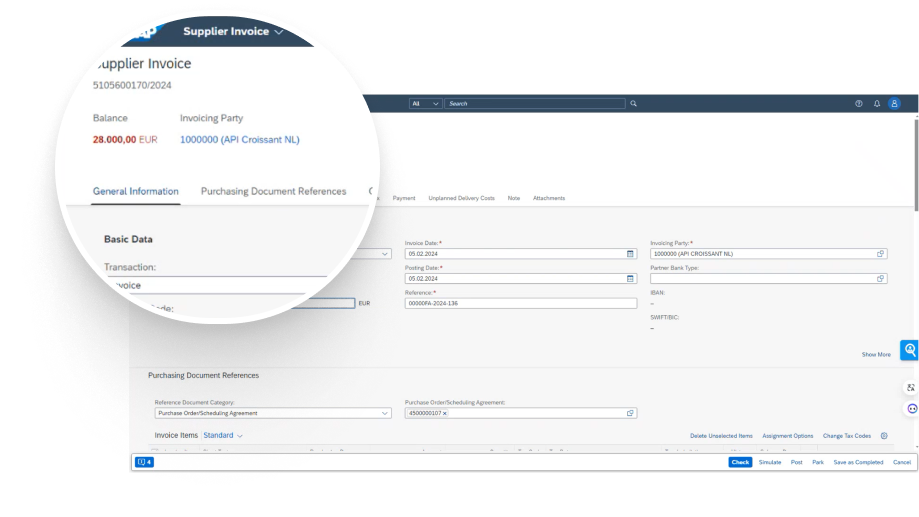Screen dimensions: 919x517
Task: Click the search magnifier icon in the header
Action: [634, 104]
